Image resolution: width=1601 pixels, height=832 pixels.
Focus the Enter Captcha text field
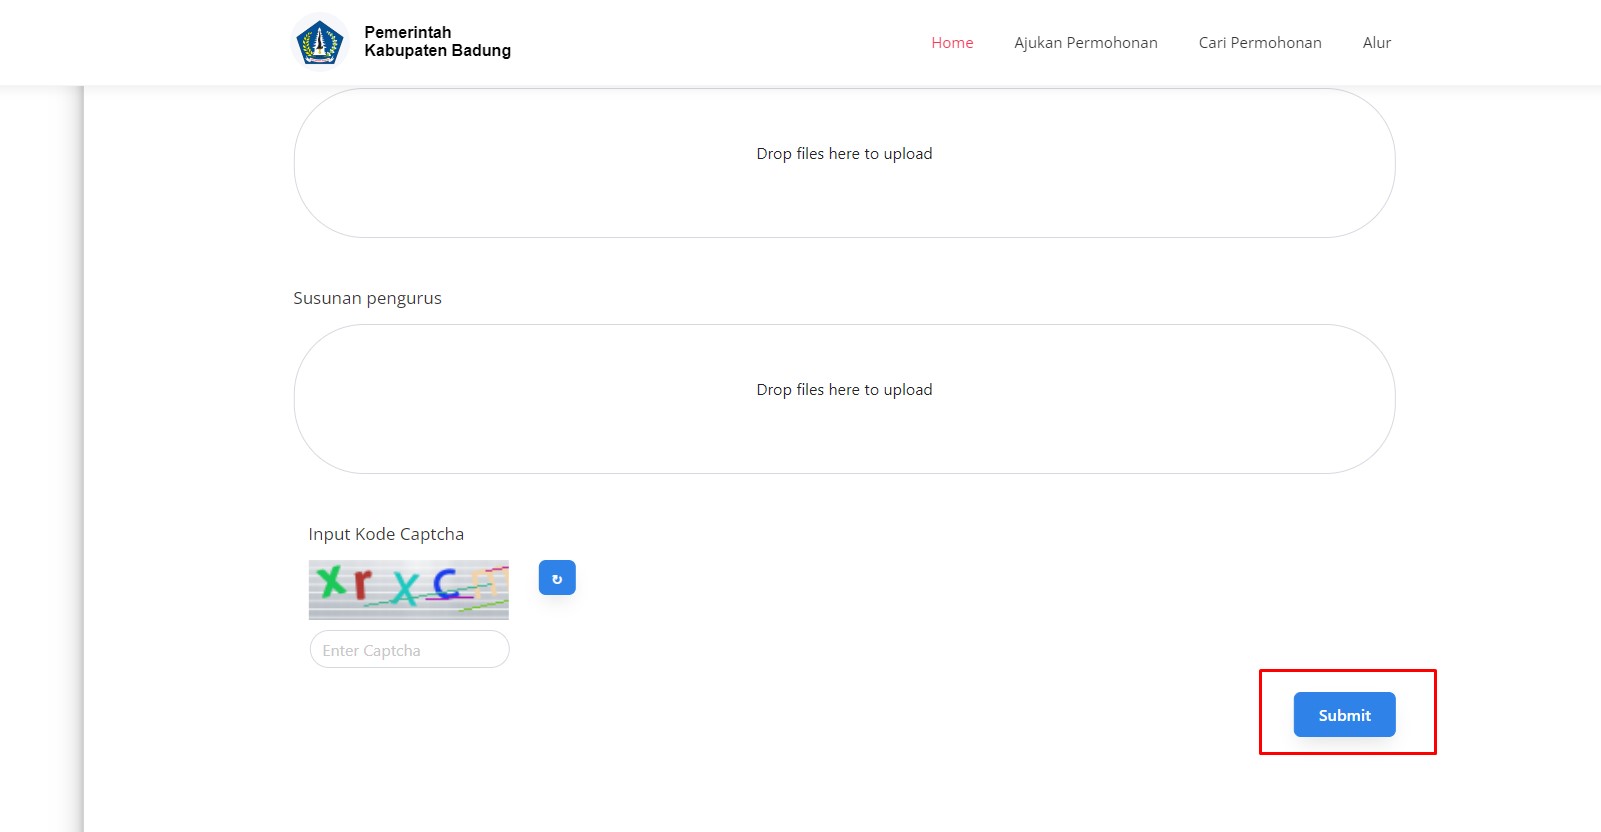[x=409, y=650]
